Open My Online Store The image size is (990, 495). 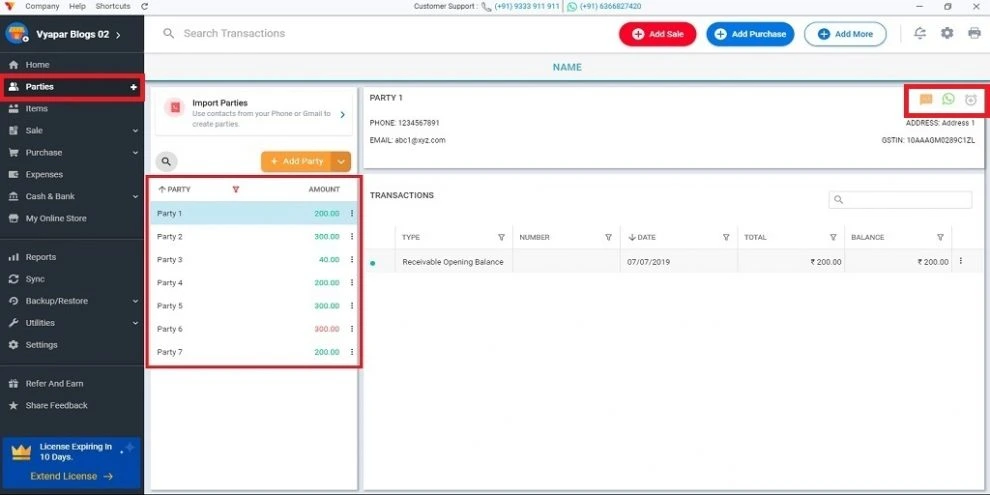pos(56,218)
